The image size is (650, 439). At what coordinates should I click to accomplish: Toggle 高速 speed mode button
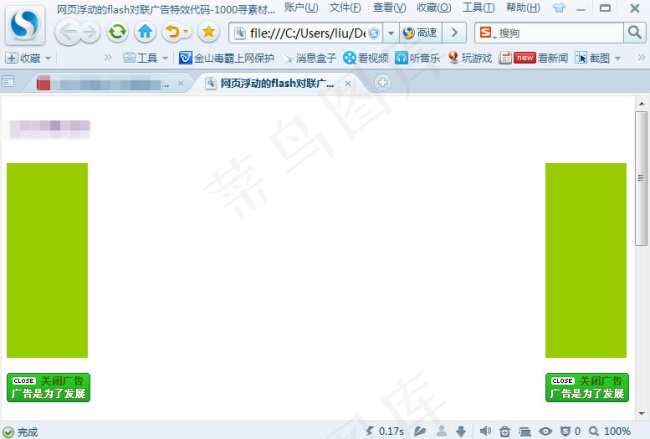(420, 33)
